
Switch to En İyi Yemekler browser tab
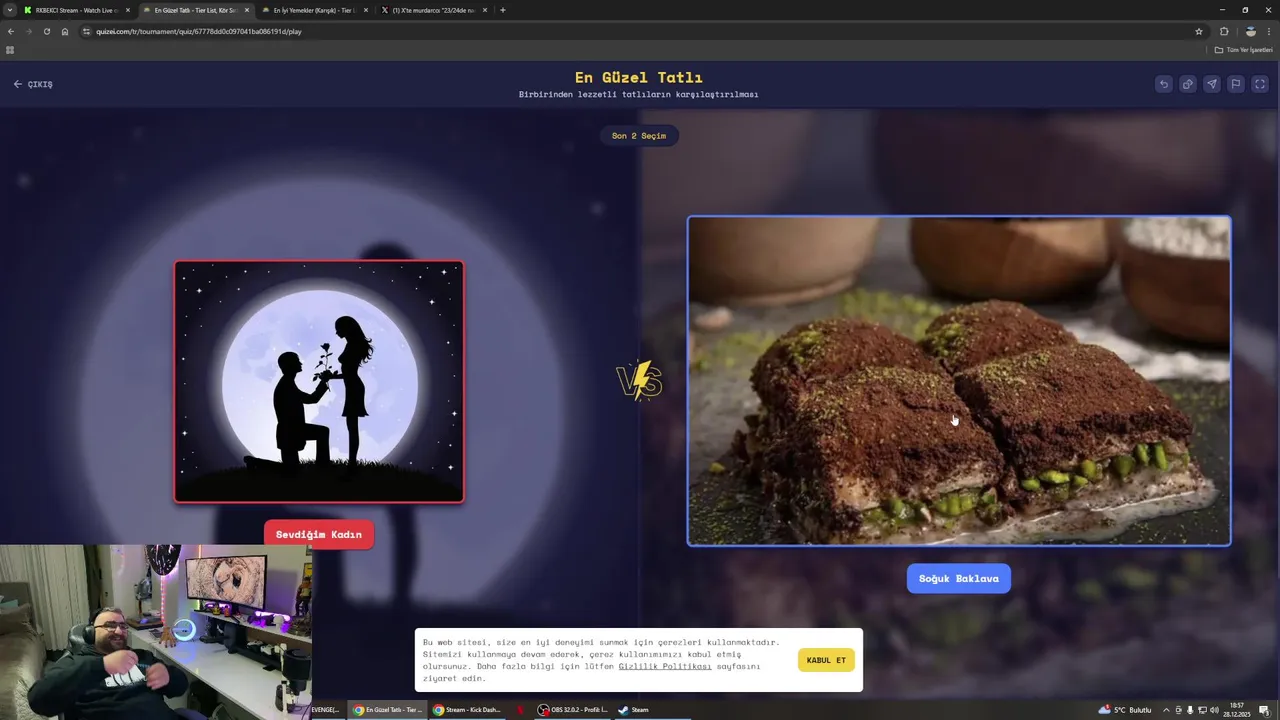coord(313,10)
